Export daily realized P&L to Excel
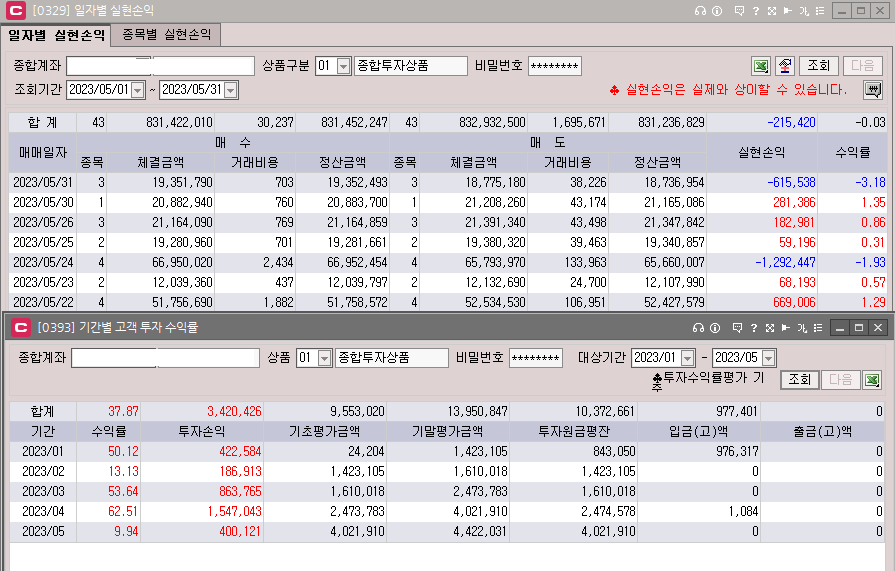Image resolution: width=895 pixels, height=571 pixels. (760, 66)
